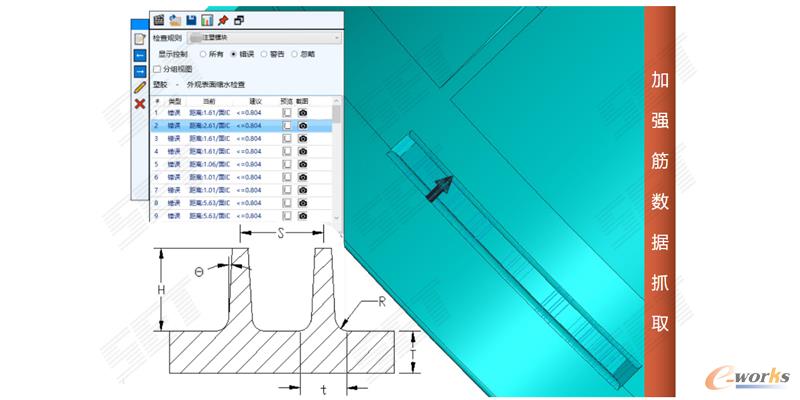Image resolution: width=800 pixels, height=400 pixels.
Task: Click the red X delete icon
Action: click(x=140, y=104)
